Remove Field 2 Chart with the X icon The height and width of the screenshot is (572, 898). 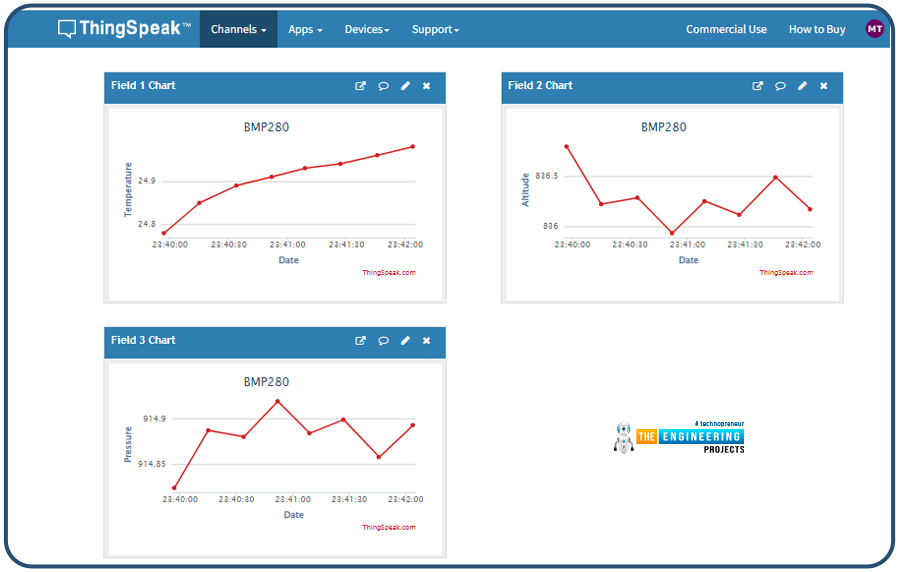point(824,86)
